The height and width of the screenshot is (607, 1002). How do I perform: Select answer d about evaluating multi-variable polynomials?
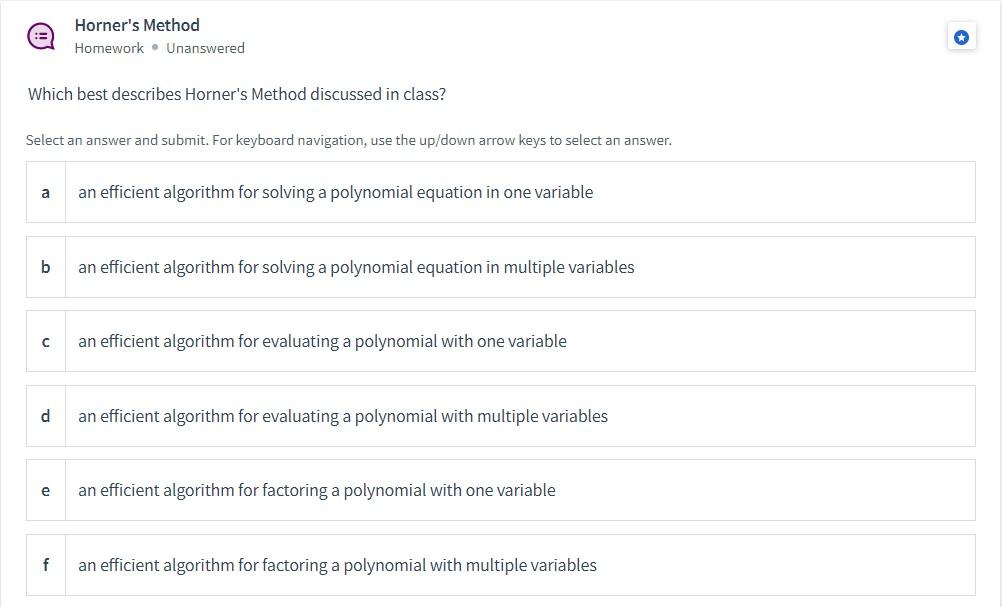tap(400, 416)
